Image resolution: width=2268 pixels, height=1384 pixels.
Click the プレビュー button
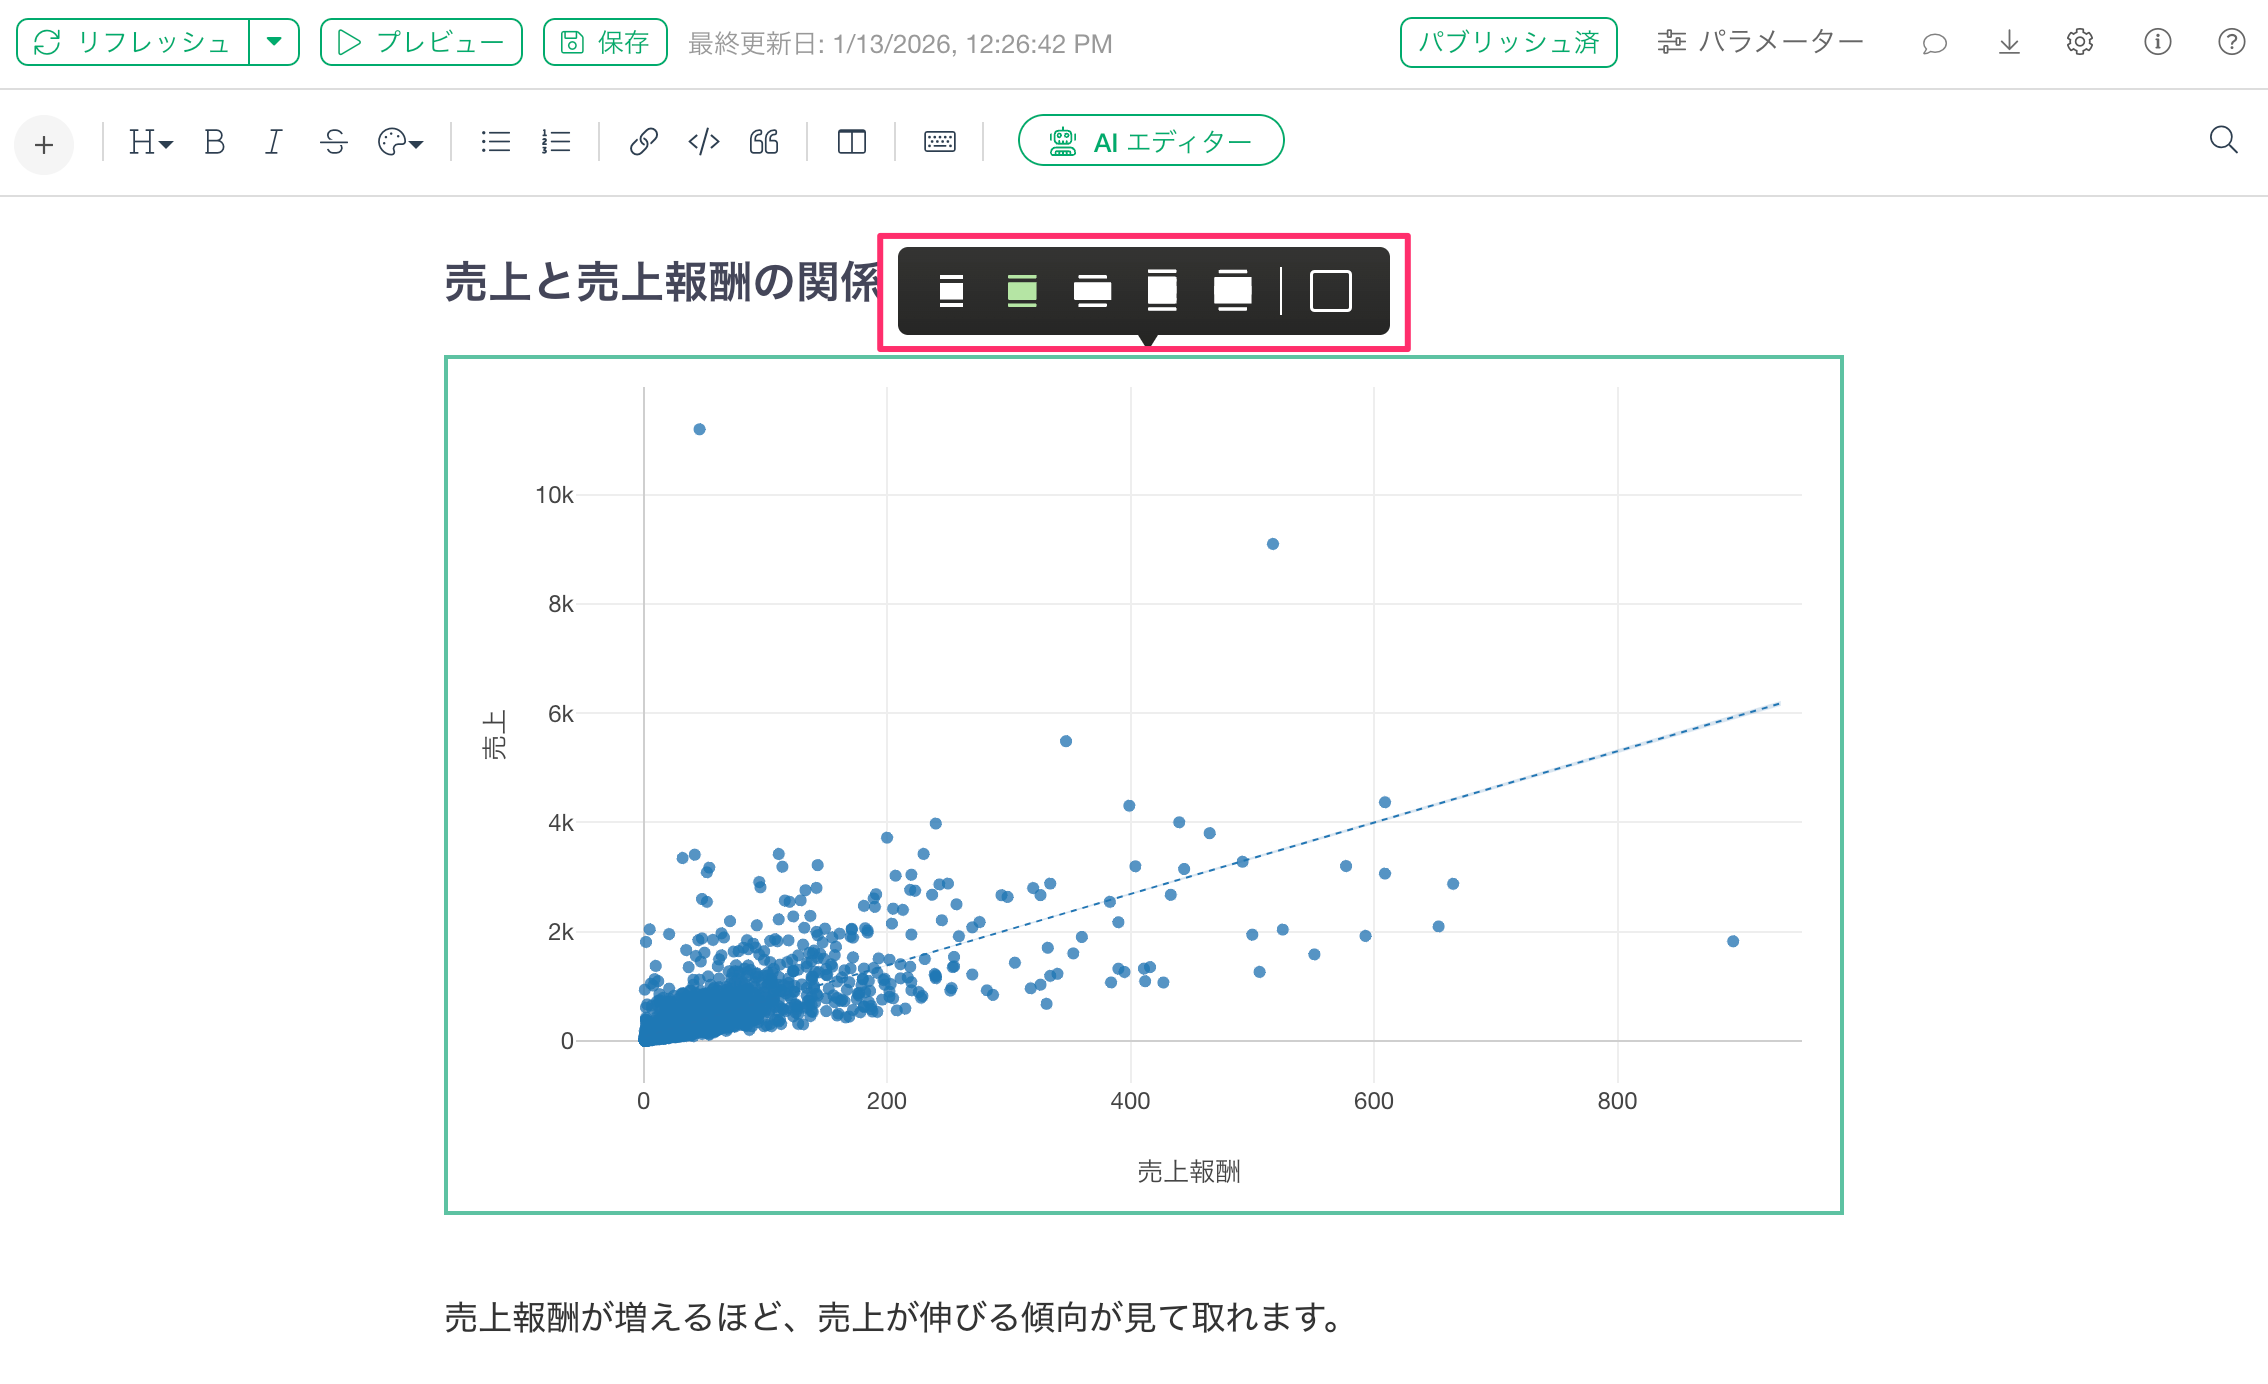coord(421,42)
